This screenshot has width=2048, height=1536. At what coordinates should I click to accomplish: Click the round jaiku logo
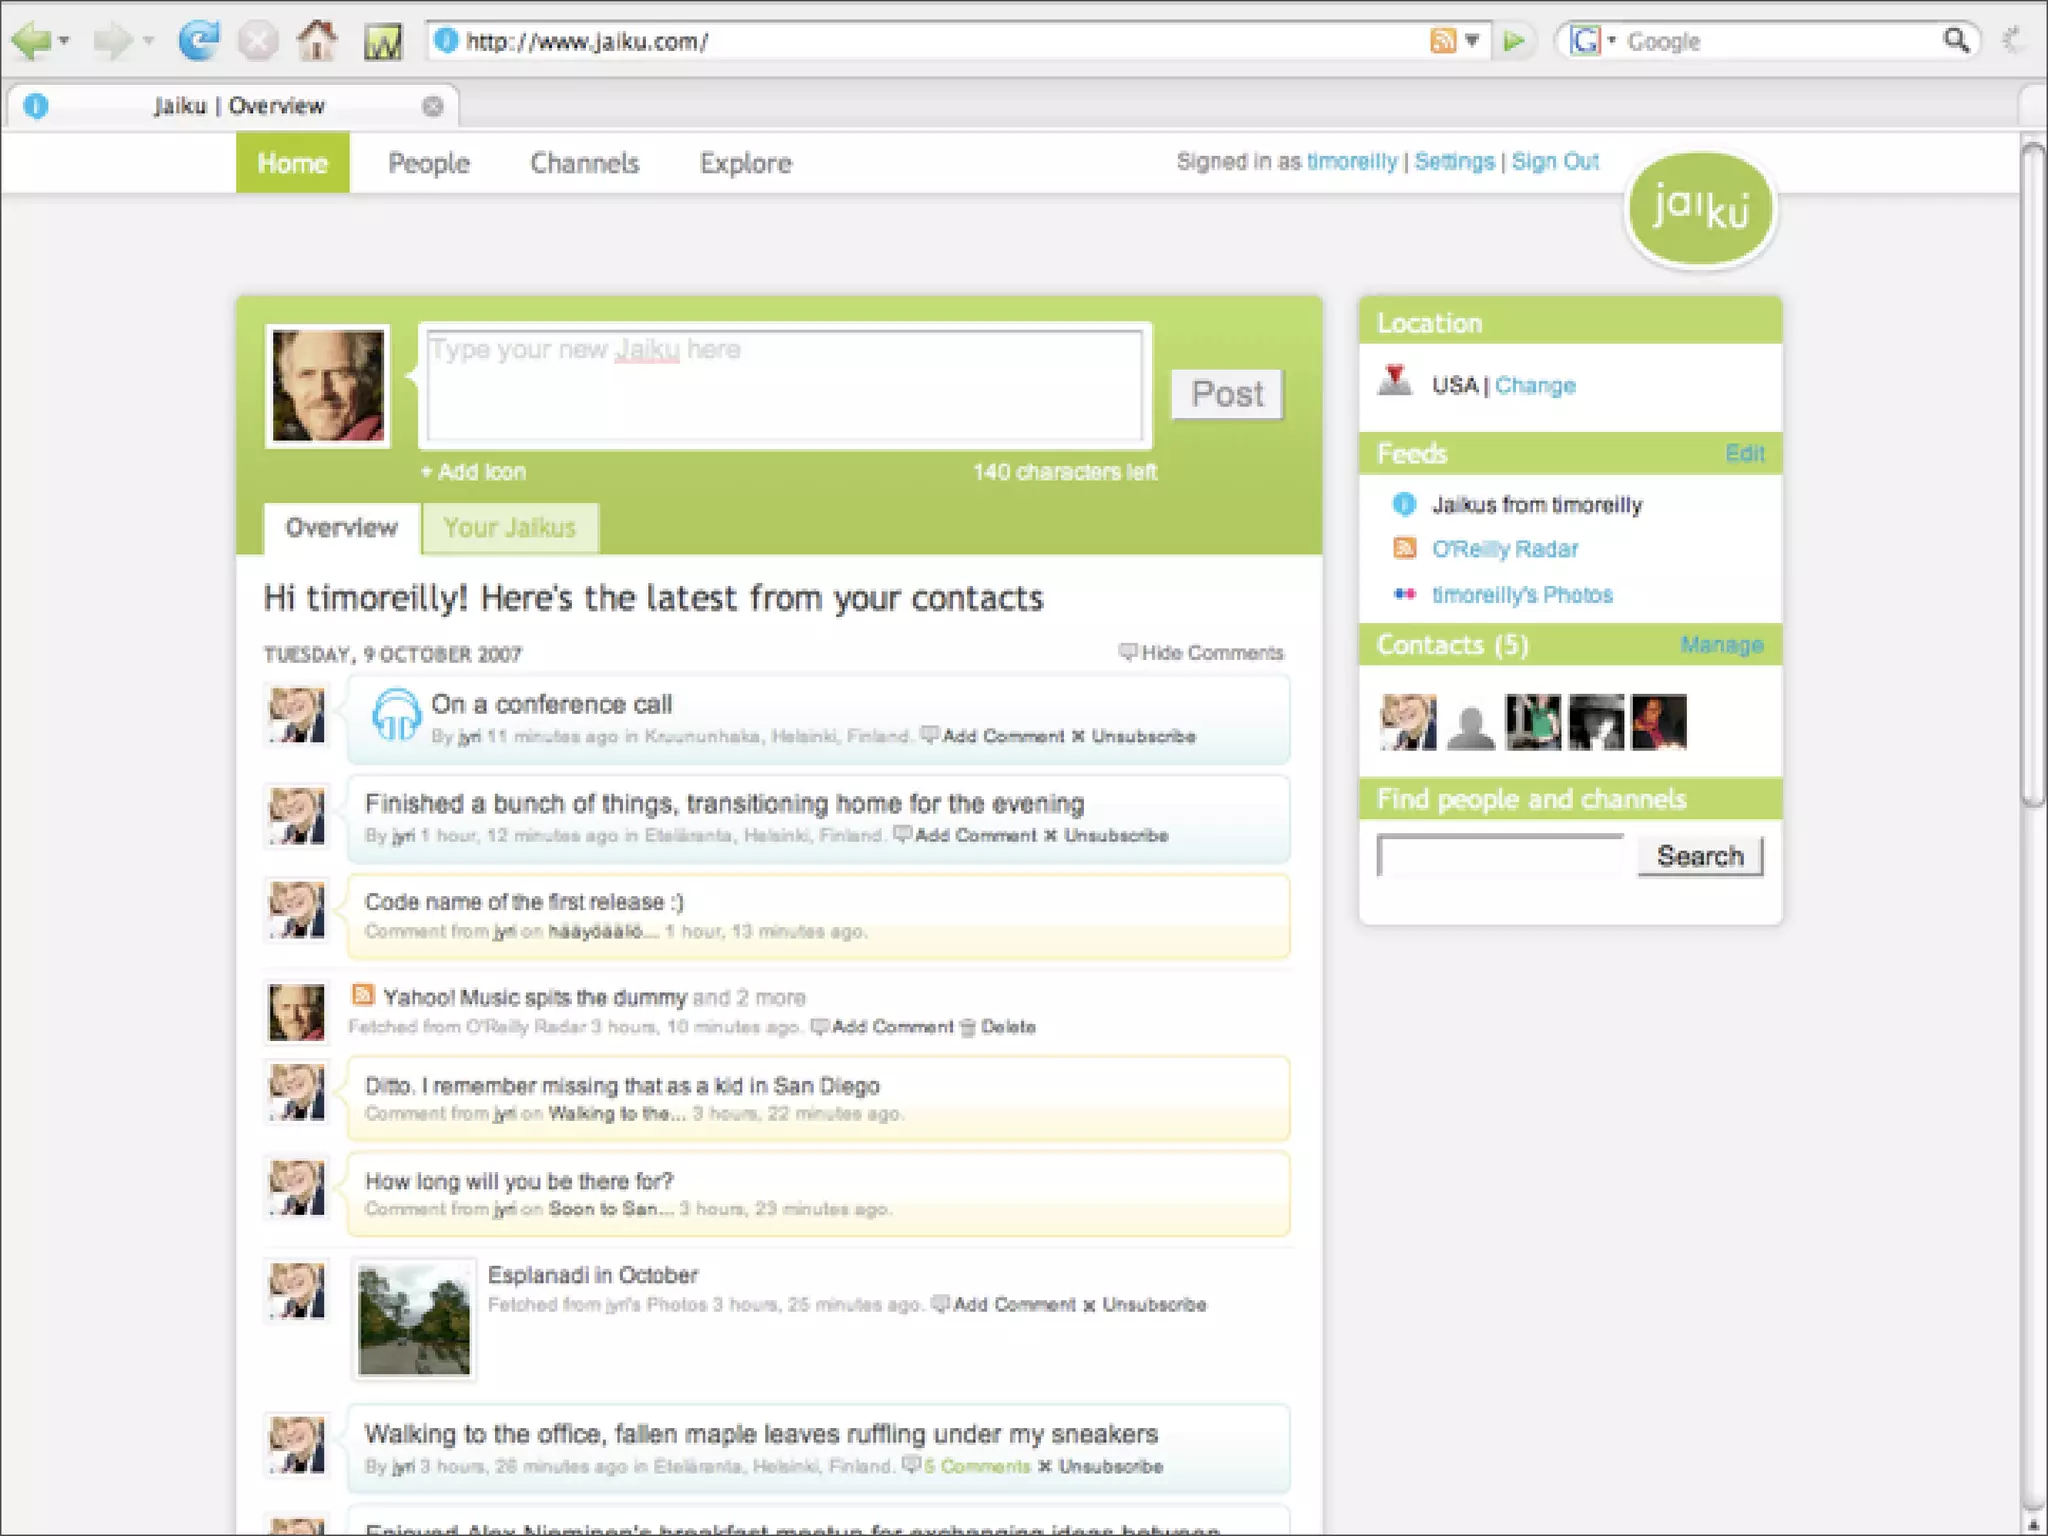point(1700,209)
